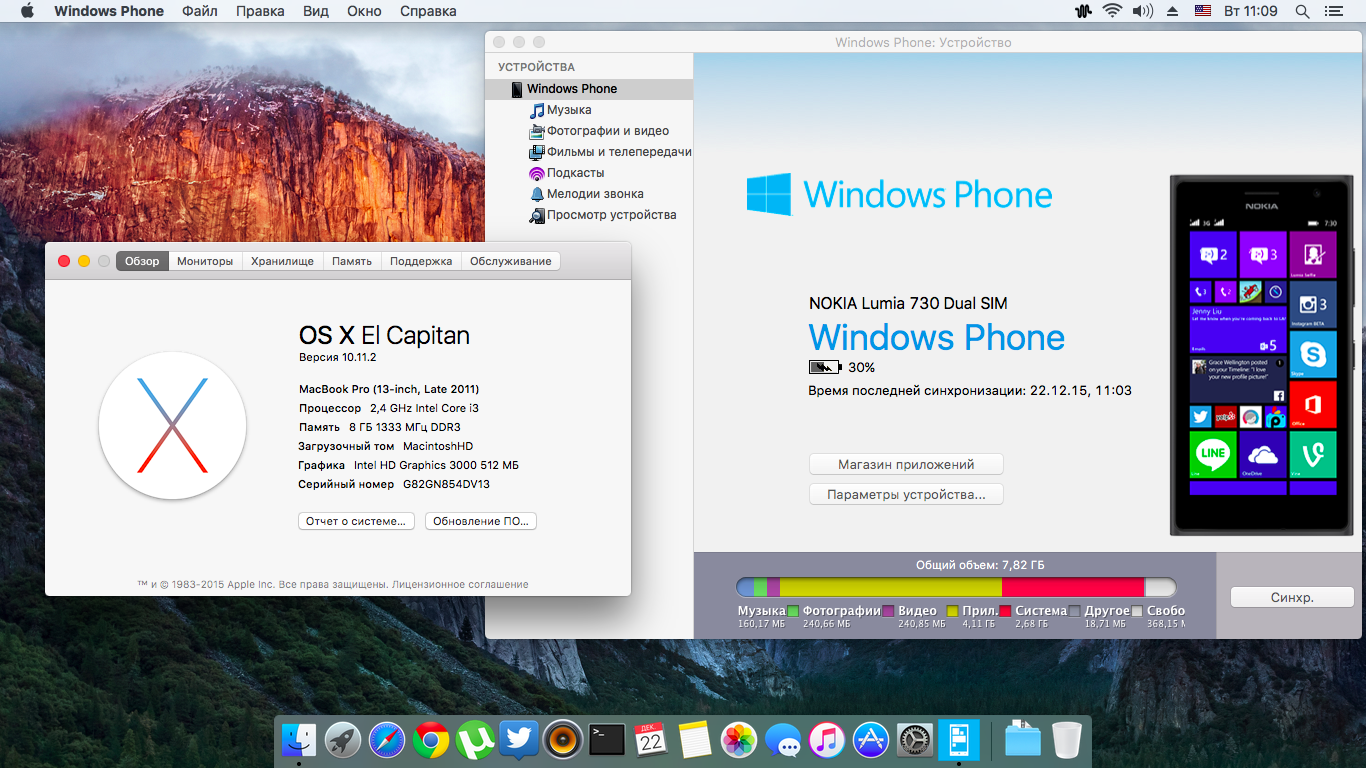Launch Terminal from the Dock

click(x=607, y=740)
